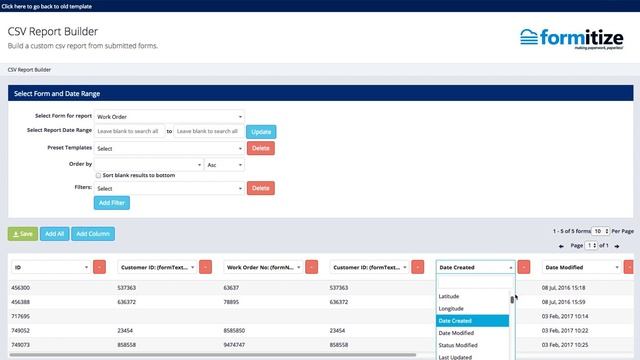This screenshot has height=360, width=640.
Task: Click the date cell 08 Jul, 2016 15:18
Action: pyautogui.click(x=564, y=288)
